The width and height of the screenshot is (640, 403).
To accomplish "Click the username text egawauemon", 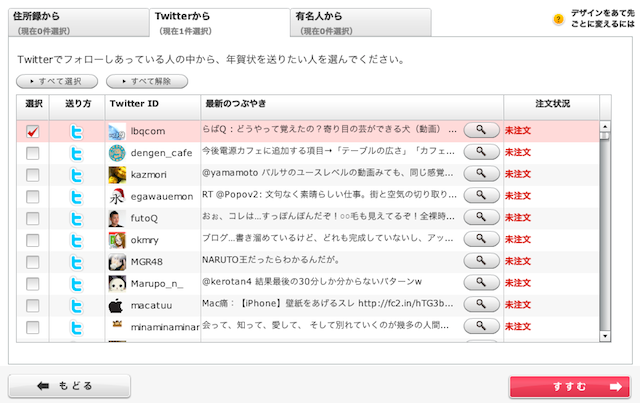I will tap(162, 196).
